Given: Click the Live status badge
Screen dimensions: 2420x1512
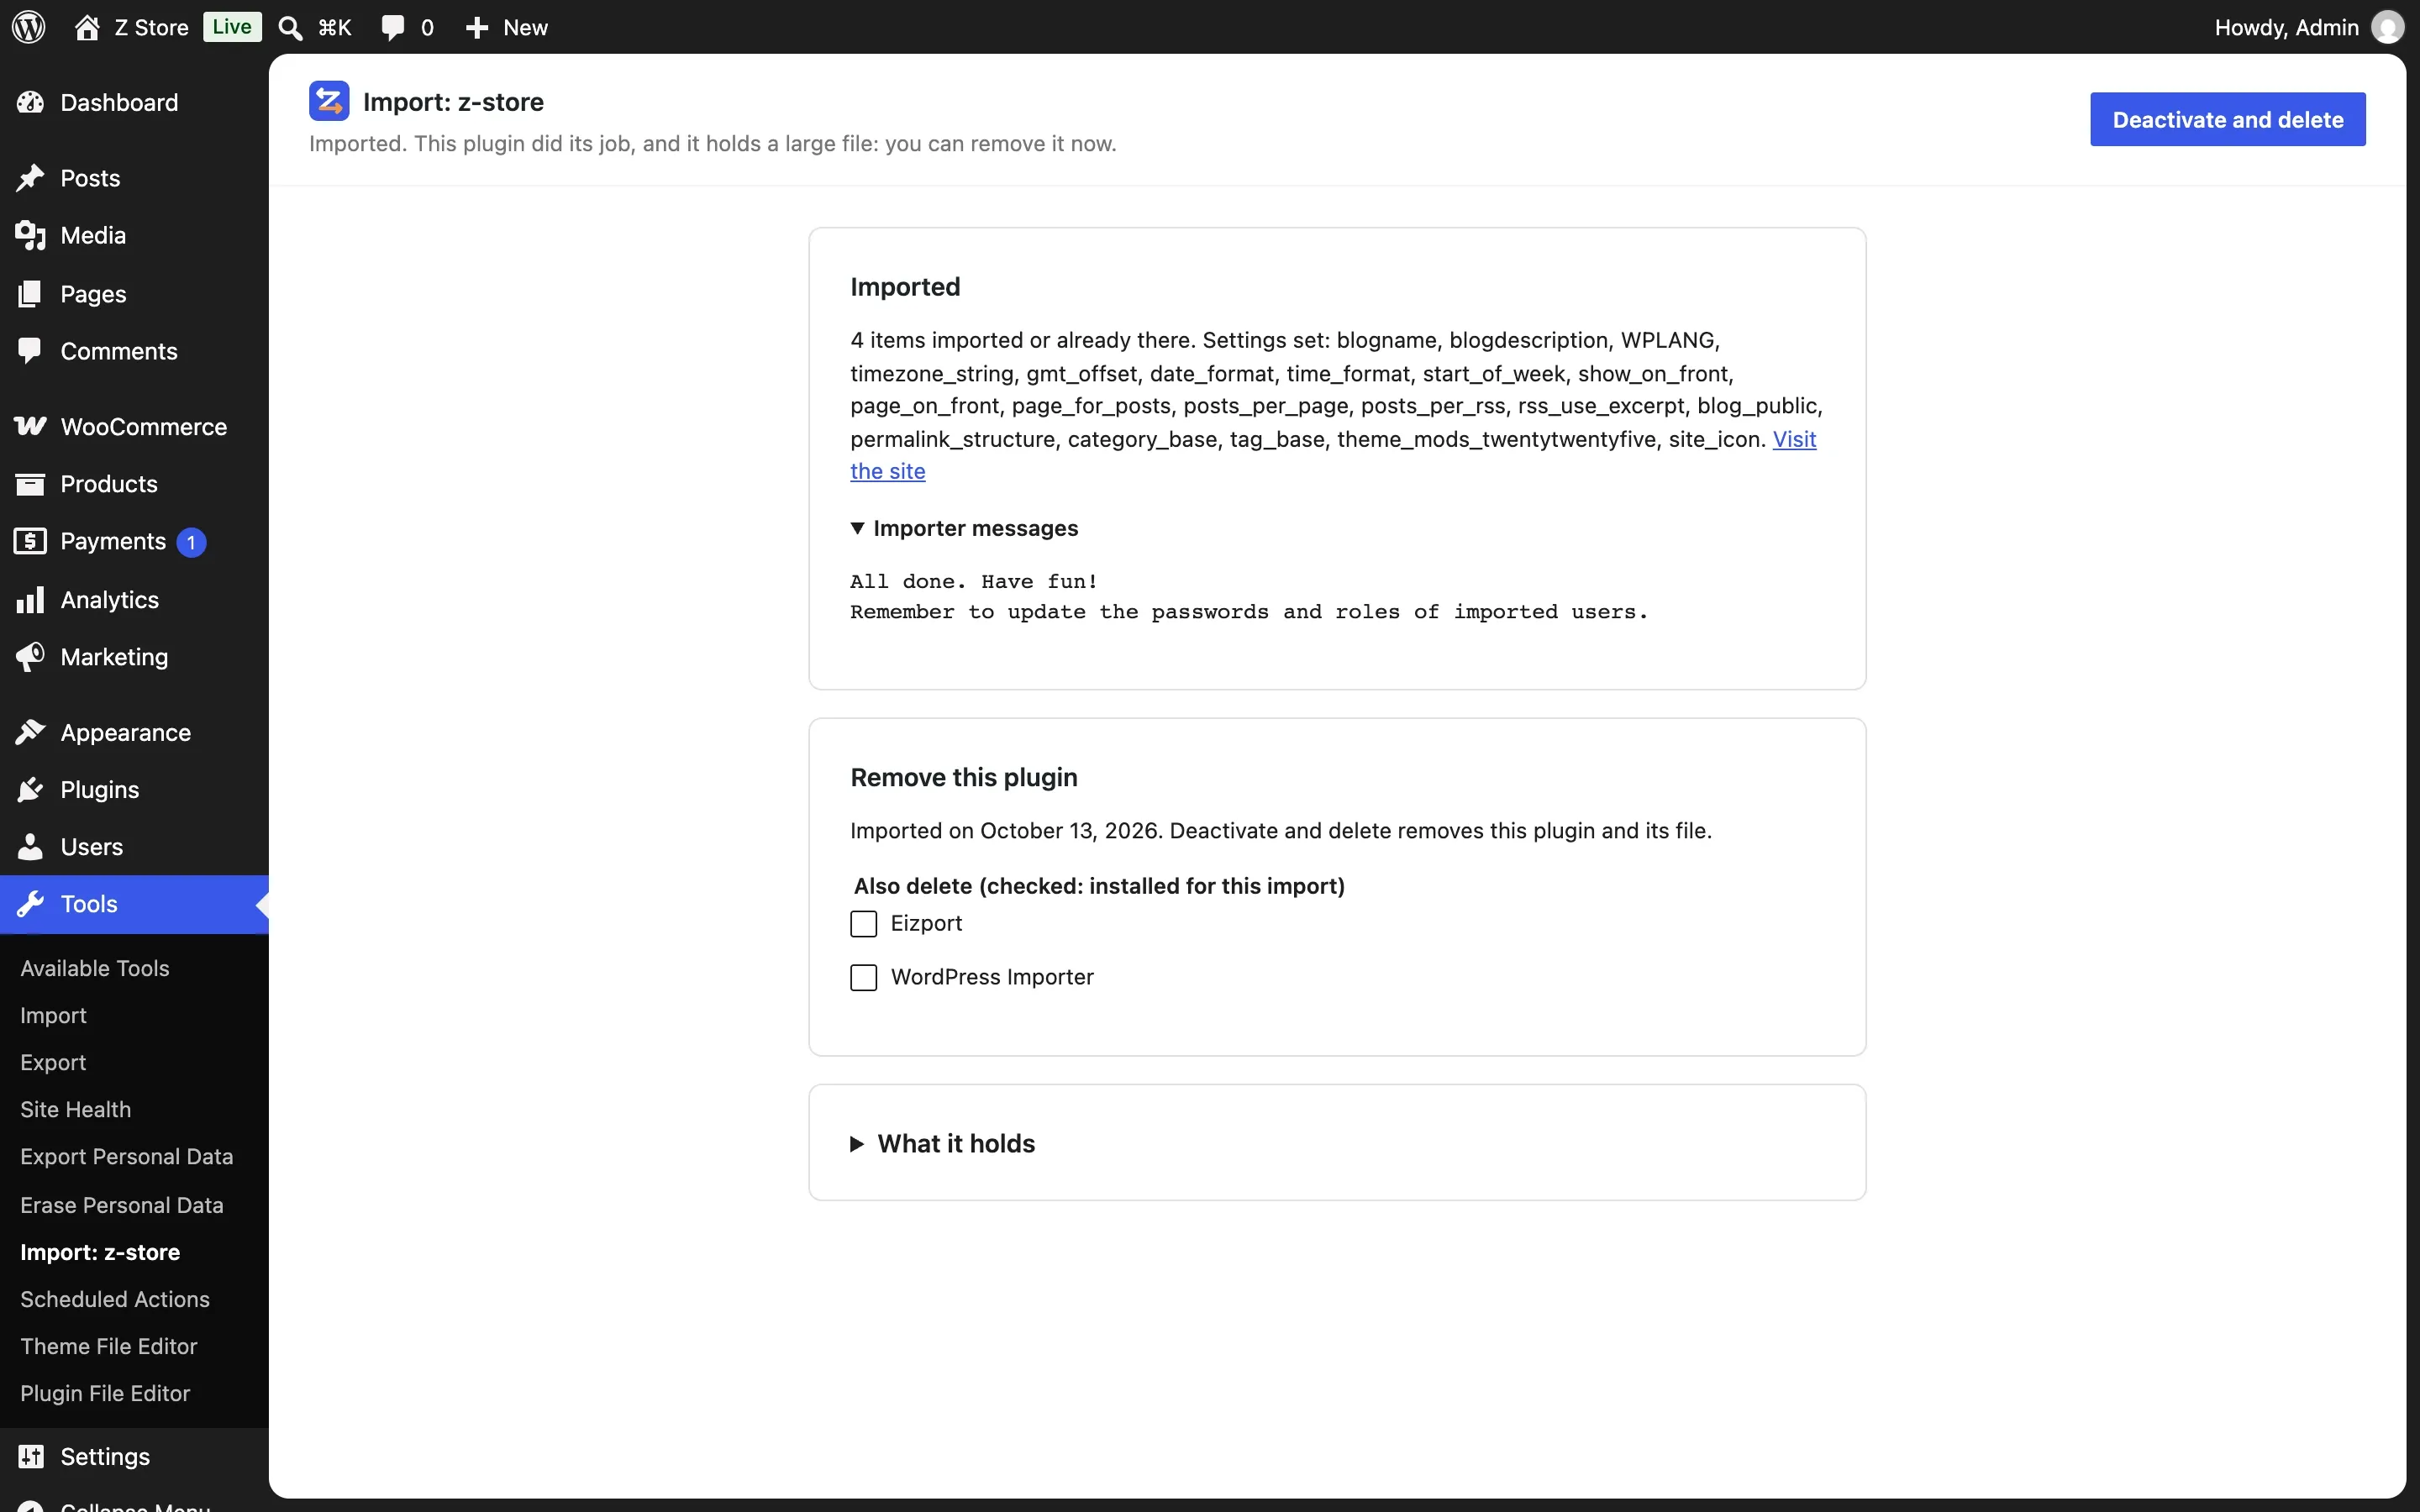Looking at the screenshot, I should [x=232, y=27].
